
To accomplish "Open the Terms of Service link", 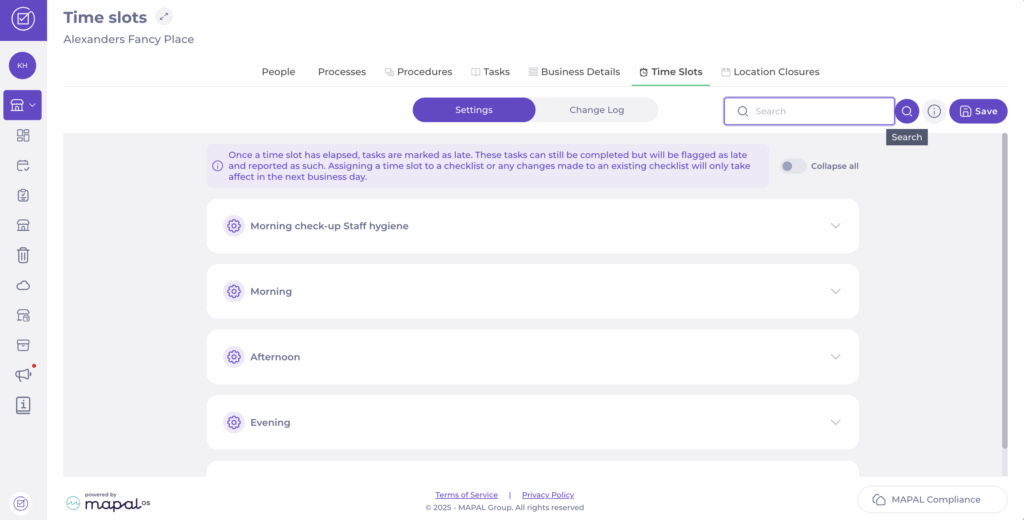I will [x=466, y=495].
